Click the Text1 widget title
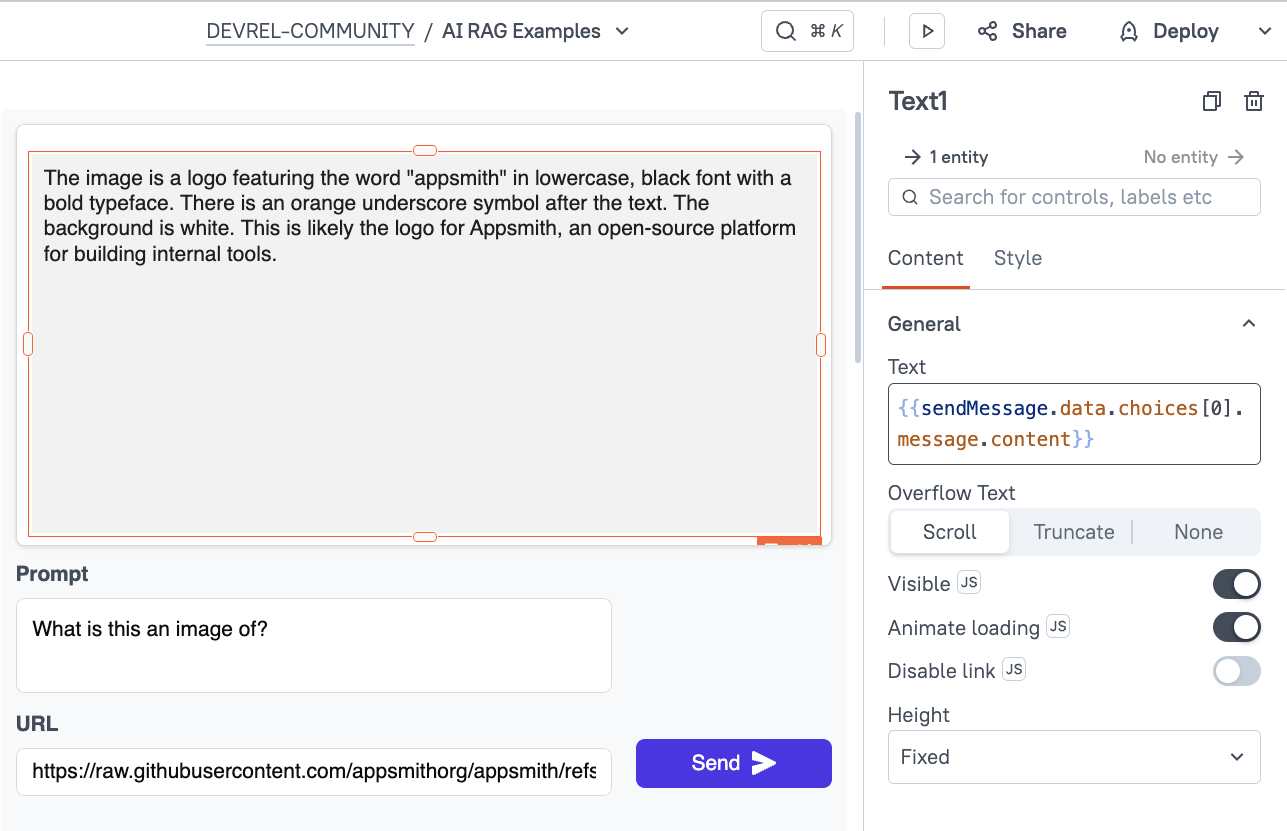Image resolution: width=1287 pixels, height=831 pixels. pyautogui.click(x=918, y=101)
